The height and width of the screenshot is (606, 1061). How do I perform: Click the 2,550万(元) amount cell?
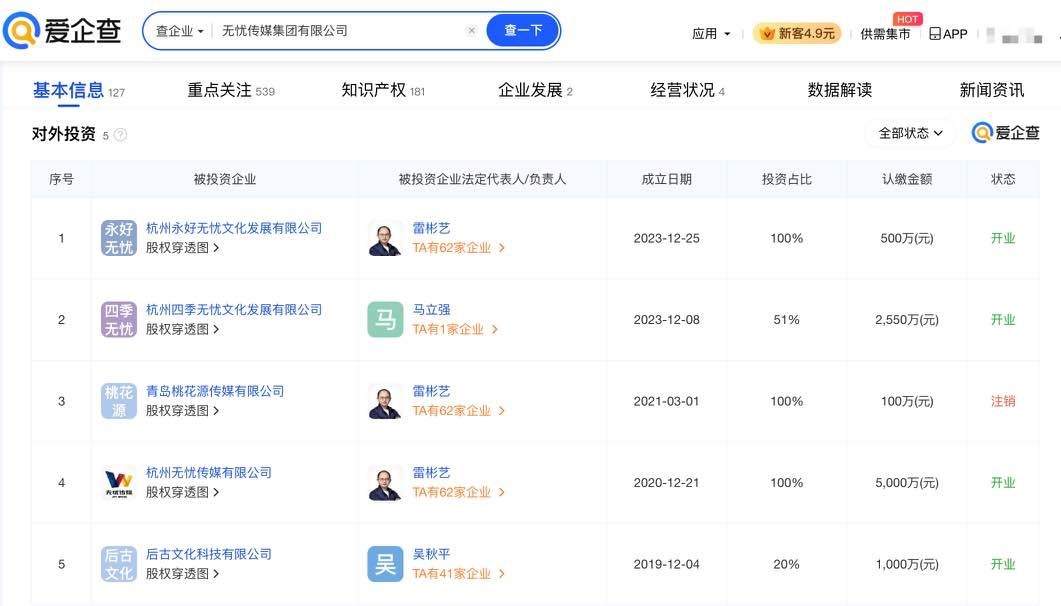907,319
